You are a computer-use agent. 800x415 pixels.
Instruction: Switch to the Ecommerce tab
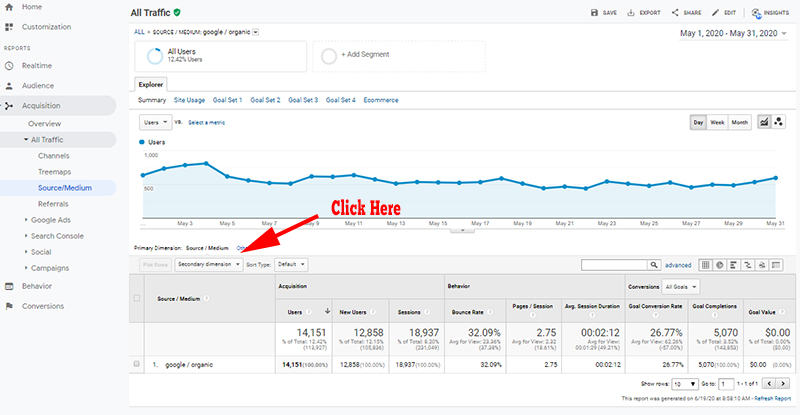point(381,100)
